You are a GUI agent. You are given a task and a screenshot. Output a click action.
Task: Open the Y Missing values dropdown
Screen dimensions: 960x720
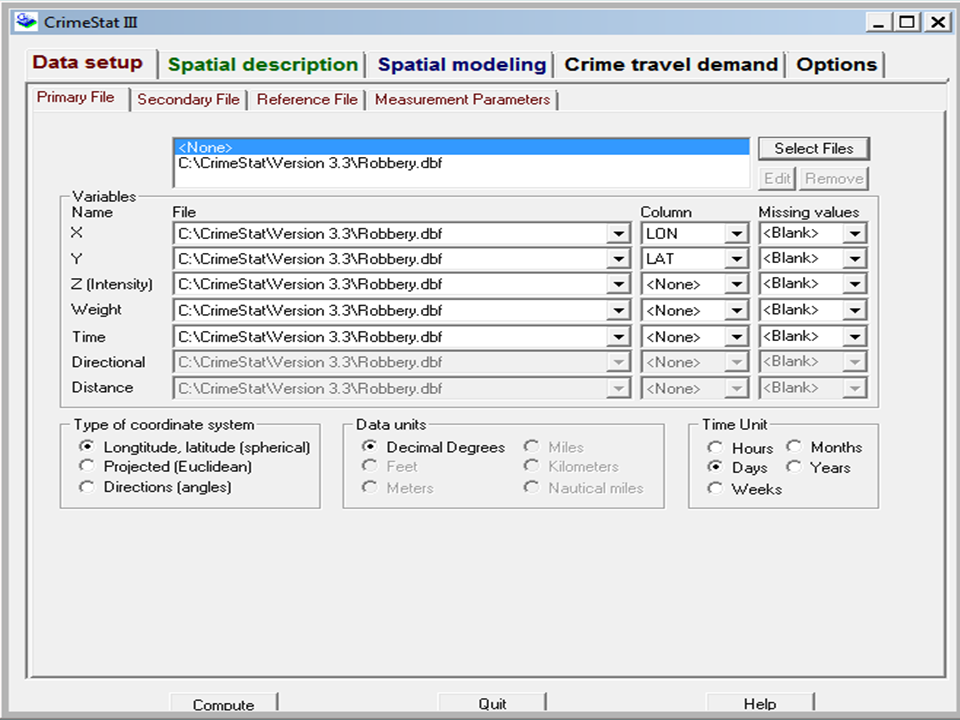tap(855, 260)
